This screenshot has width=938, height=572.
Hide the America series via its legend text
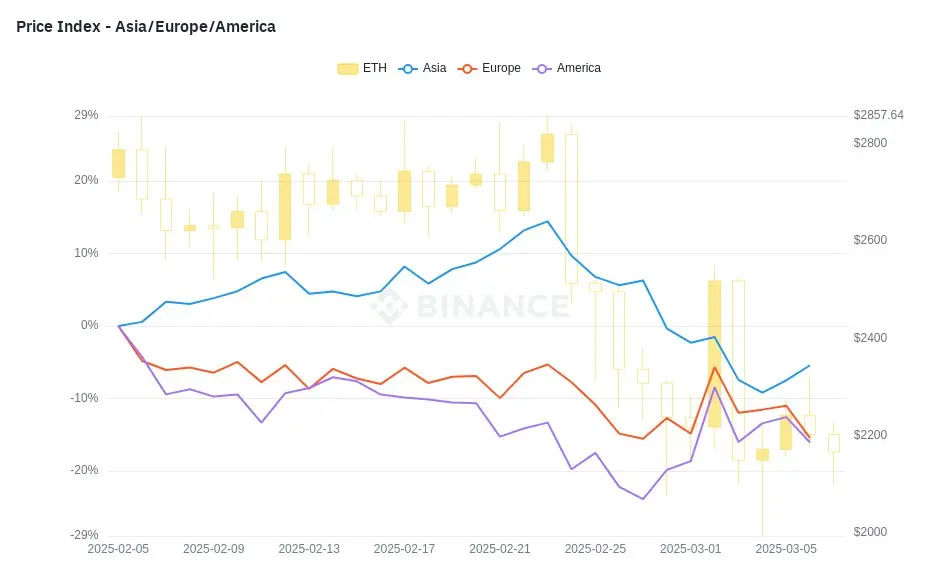[x=579, y=69]
